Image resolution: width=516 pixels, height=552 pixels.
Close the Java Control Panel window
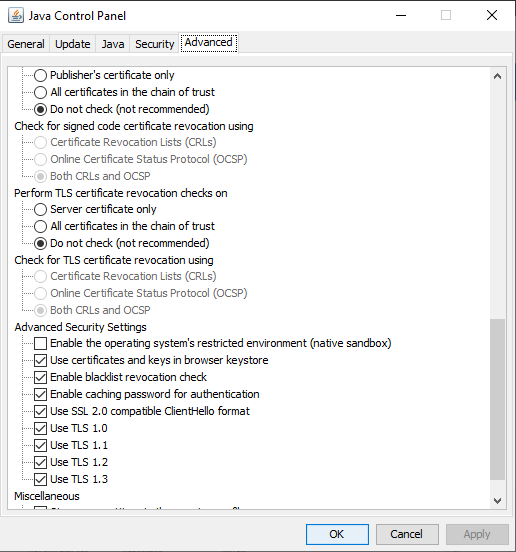pos(492,15)
